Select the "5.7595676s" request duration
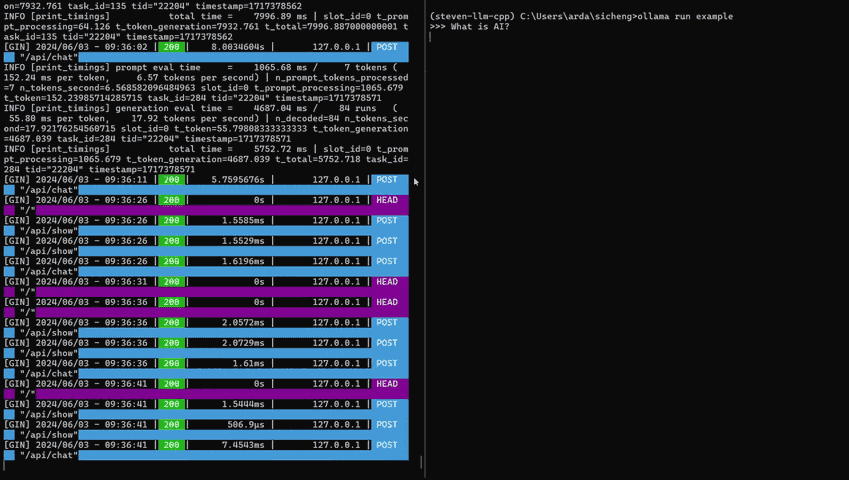 pyautogui.click(x=238, y=180)
